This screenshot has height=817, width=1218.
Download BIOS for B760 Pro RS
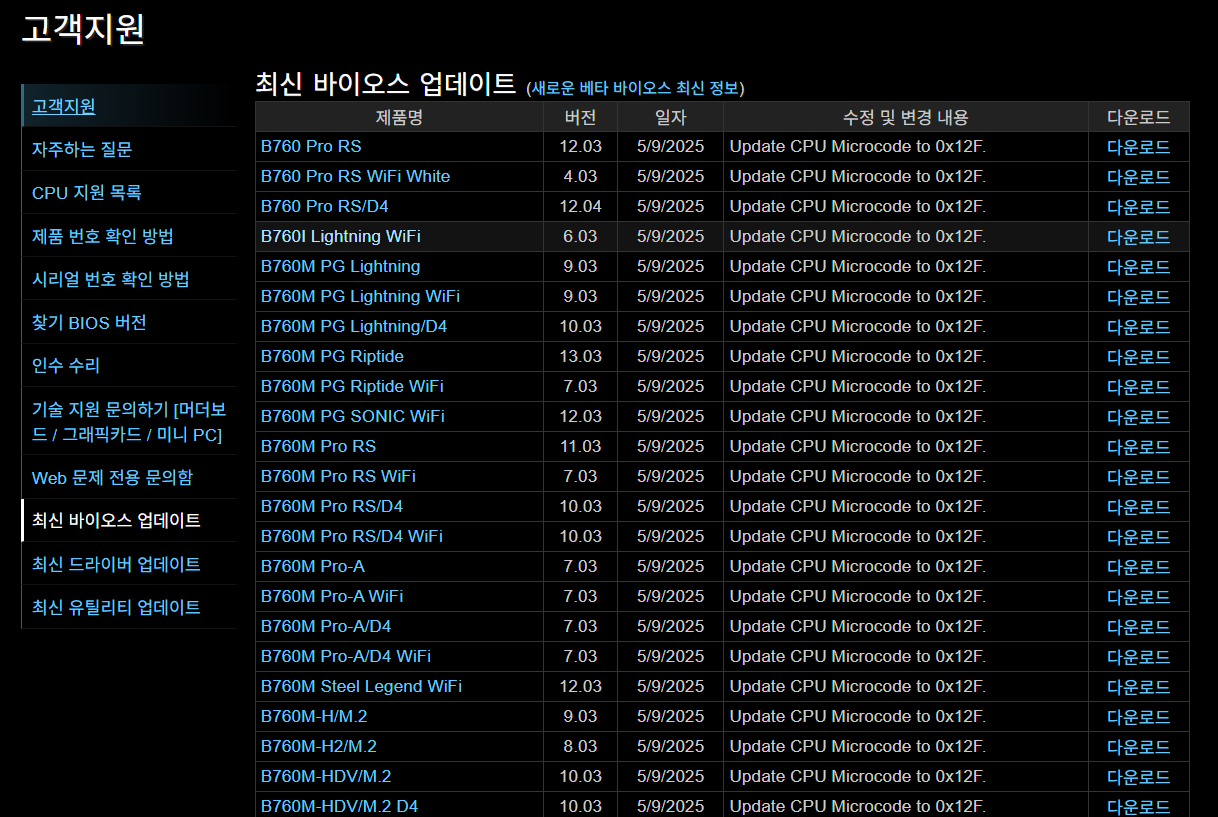point(1138,147)
